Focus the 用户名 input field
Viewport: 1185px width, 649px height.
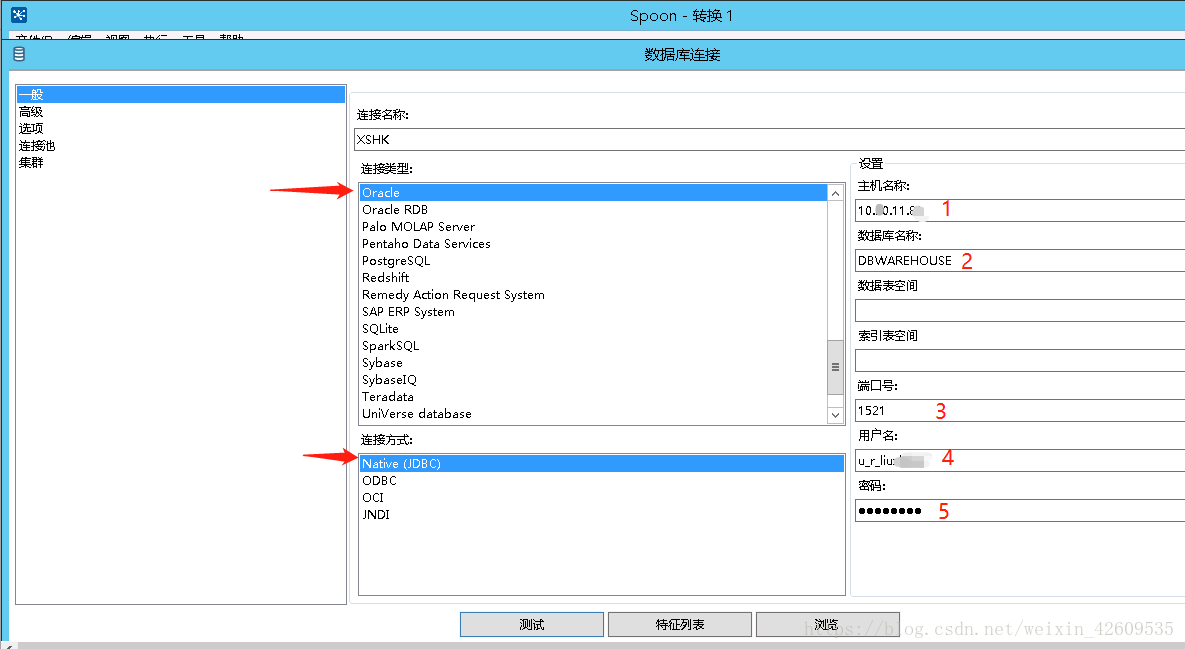pyautogui.click(x=1019, y=460)
